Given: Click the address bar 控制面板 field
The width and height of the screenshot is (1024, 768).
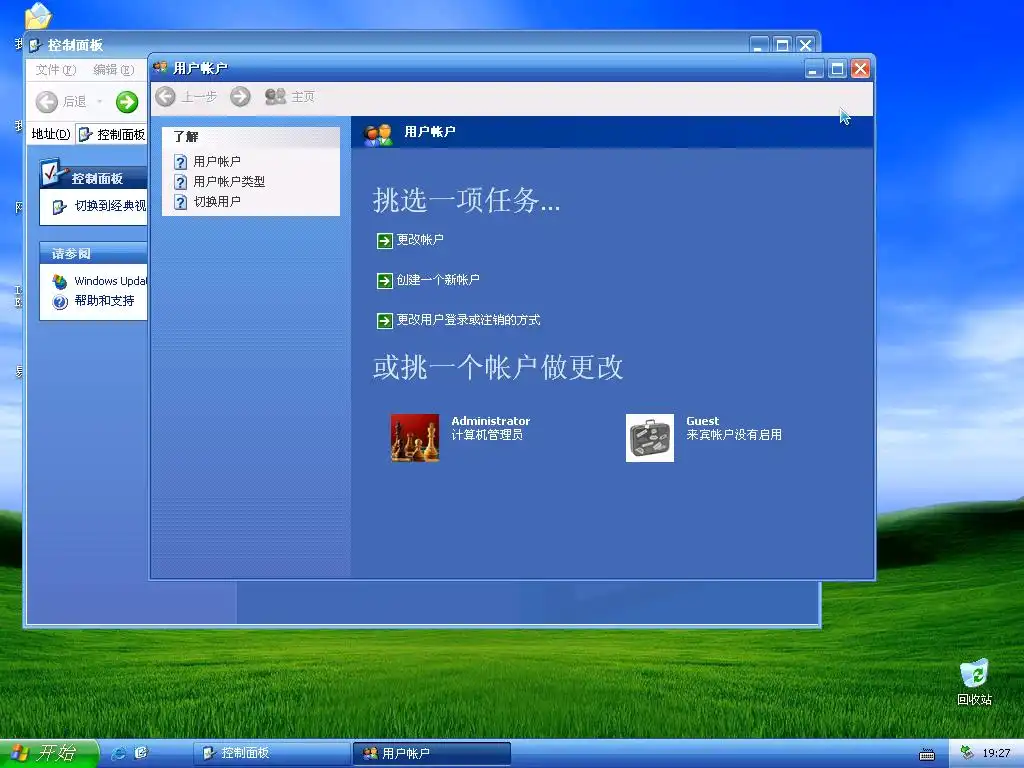Looking at the screenshot, I should pos(112,135).
